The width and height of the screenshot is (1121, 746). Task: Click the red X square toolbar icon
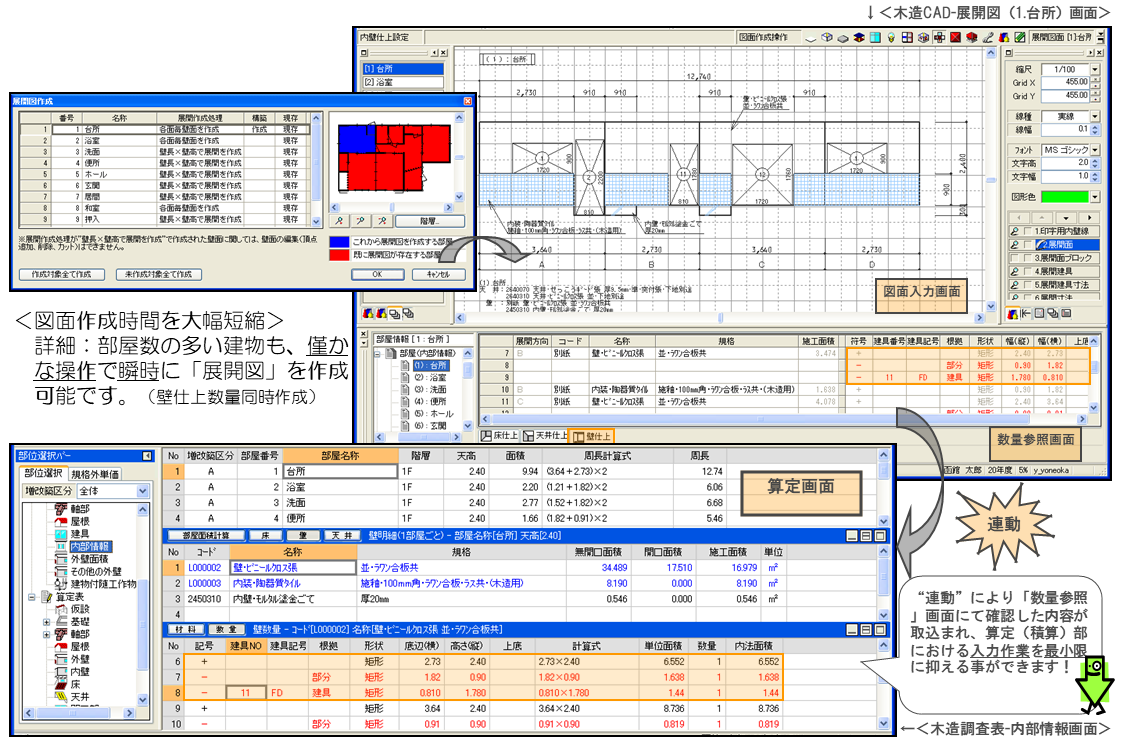(955, 37)
